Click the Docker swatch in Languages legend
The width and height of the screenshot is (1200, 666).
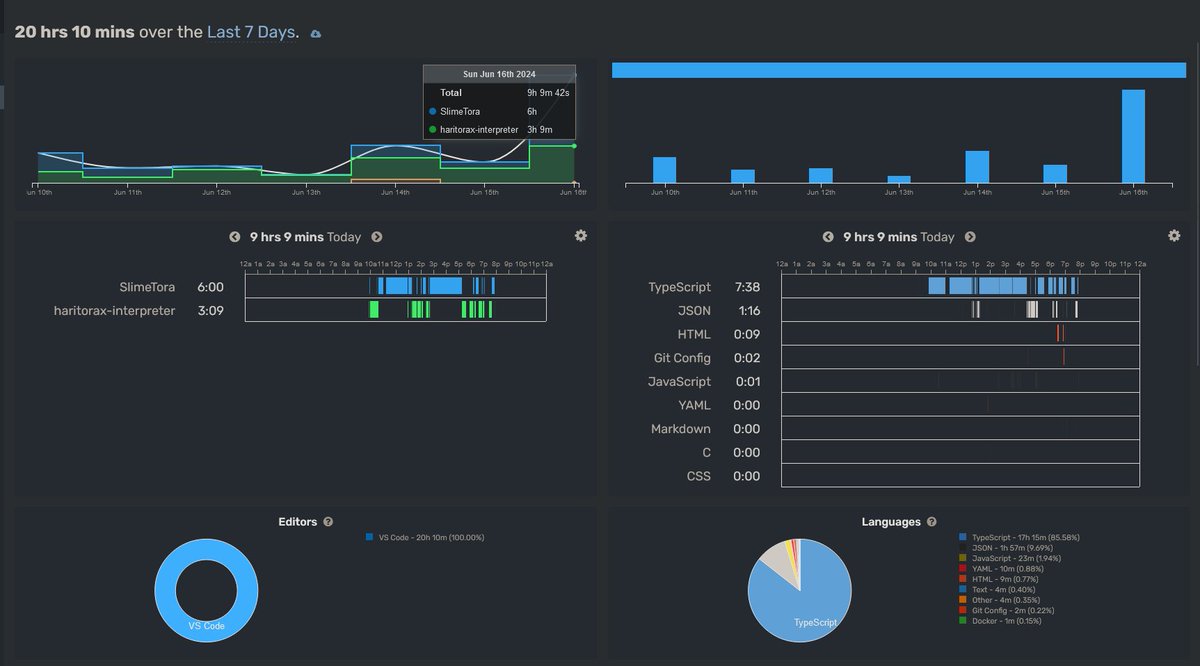pos(963,621)
